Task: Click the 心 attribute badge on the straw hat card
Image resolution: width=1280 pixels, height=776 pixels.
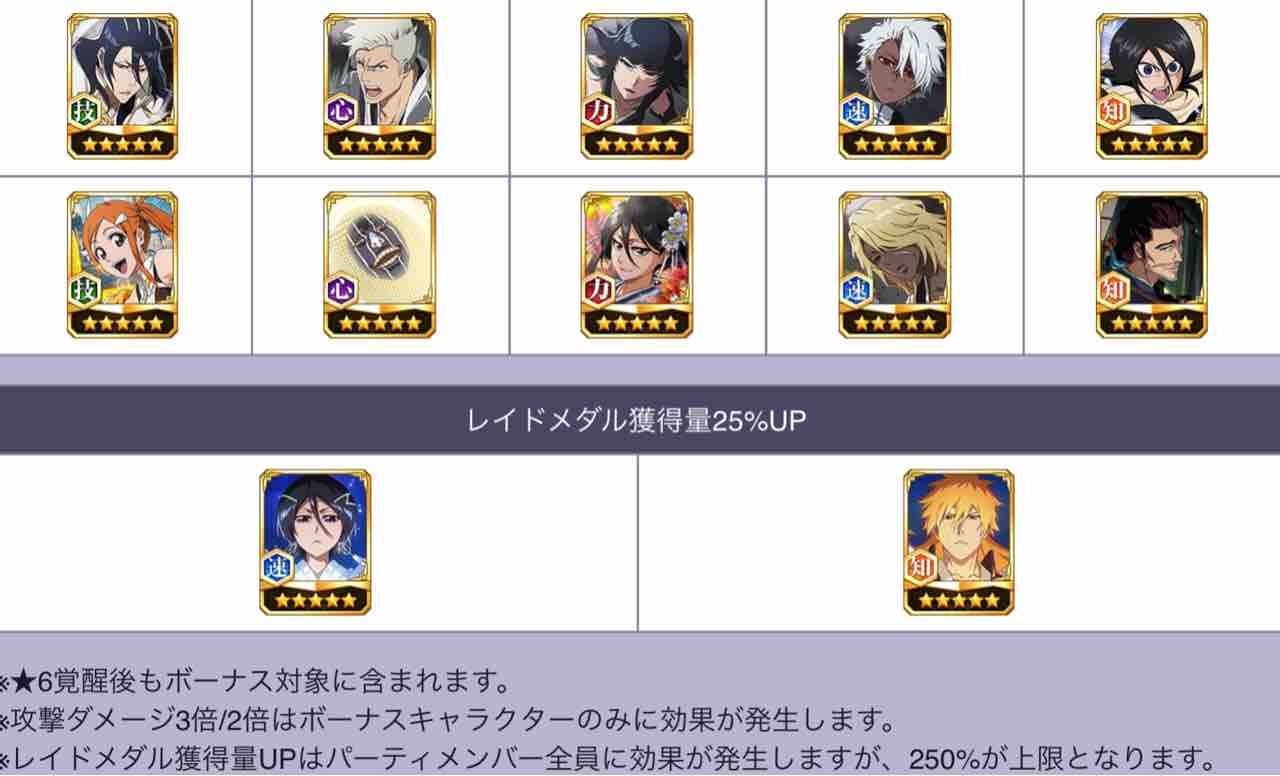Action: 342,290
